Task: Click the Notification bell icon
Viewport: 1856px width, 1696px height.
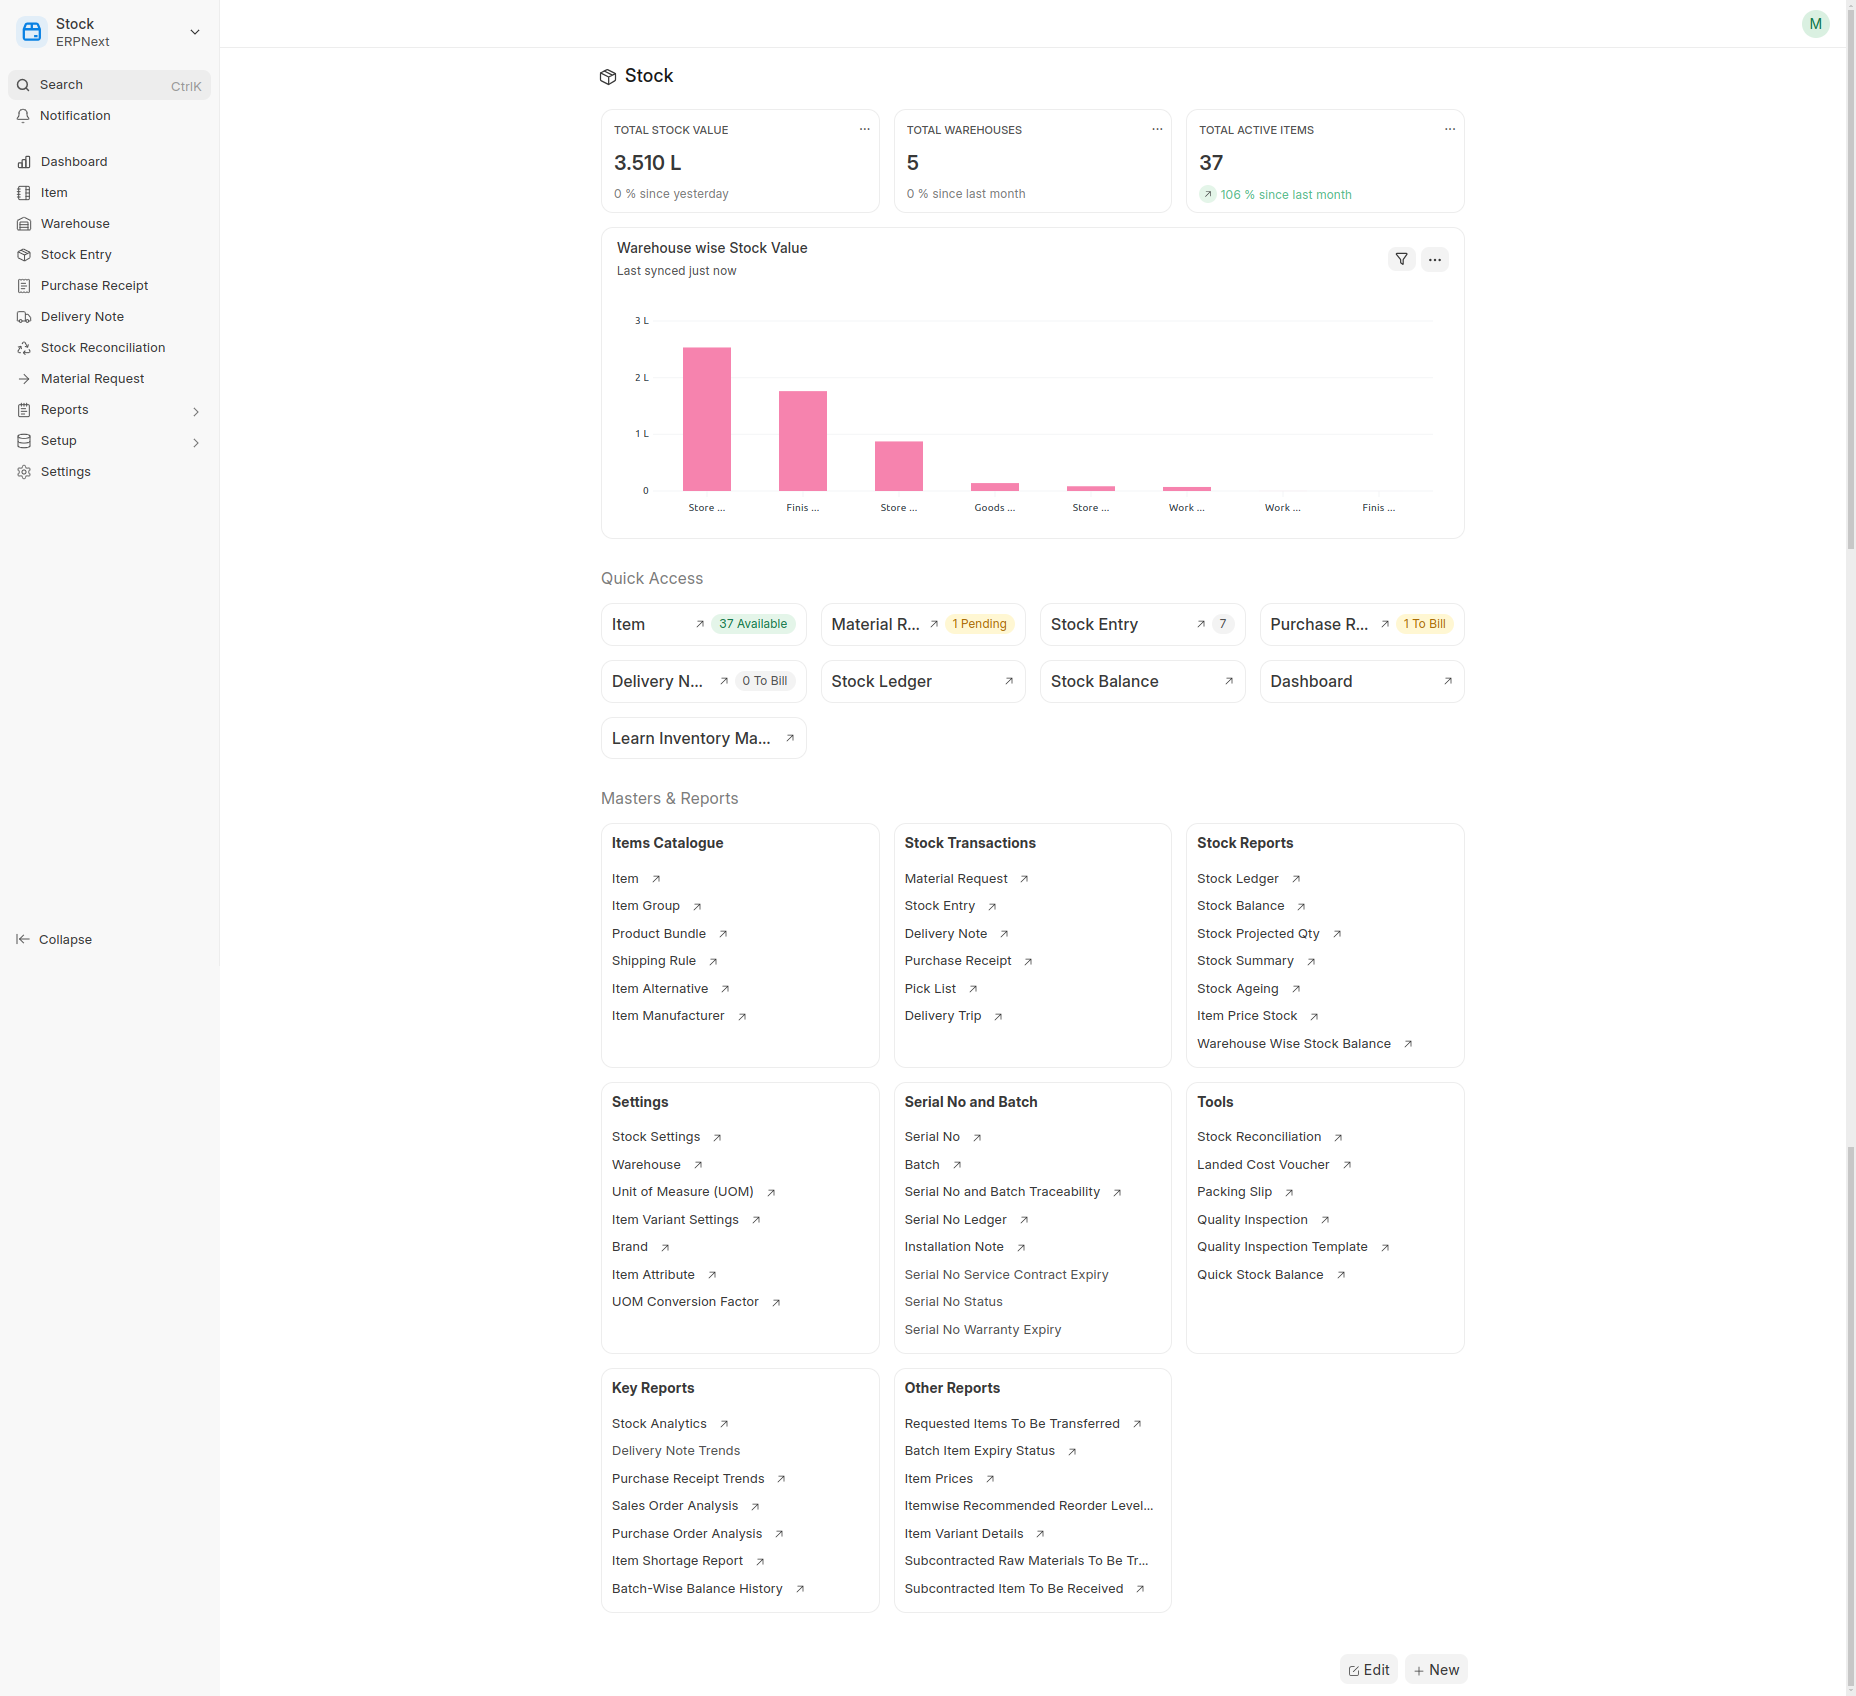Action: tap(24, 116)
